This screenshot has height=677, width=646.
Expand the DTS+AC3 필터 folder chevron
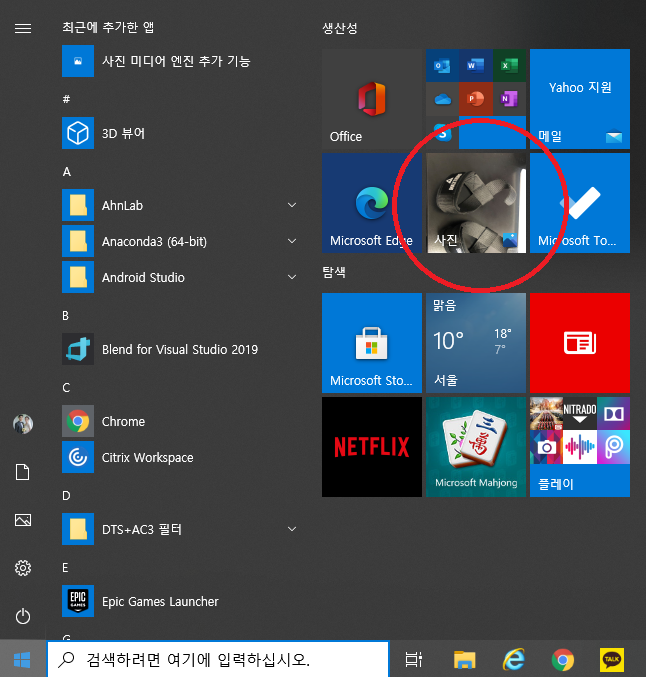(x=292, y=529)
